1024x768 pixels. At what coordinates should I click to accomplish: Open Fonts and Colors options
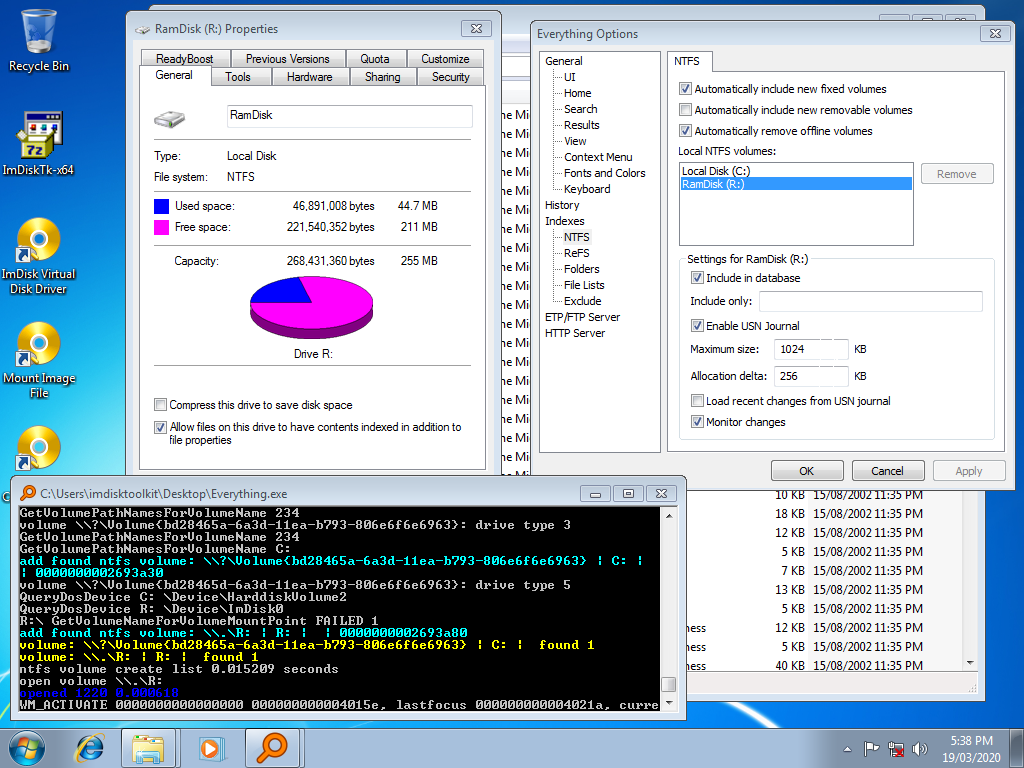click(x=605, y=173)
